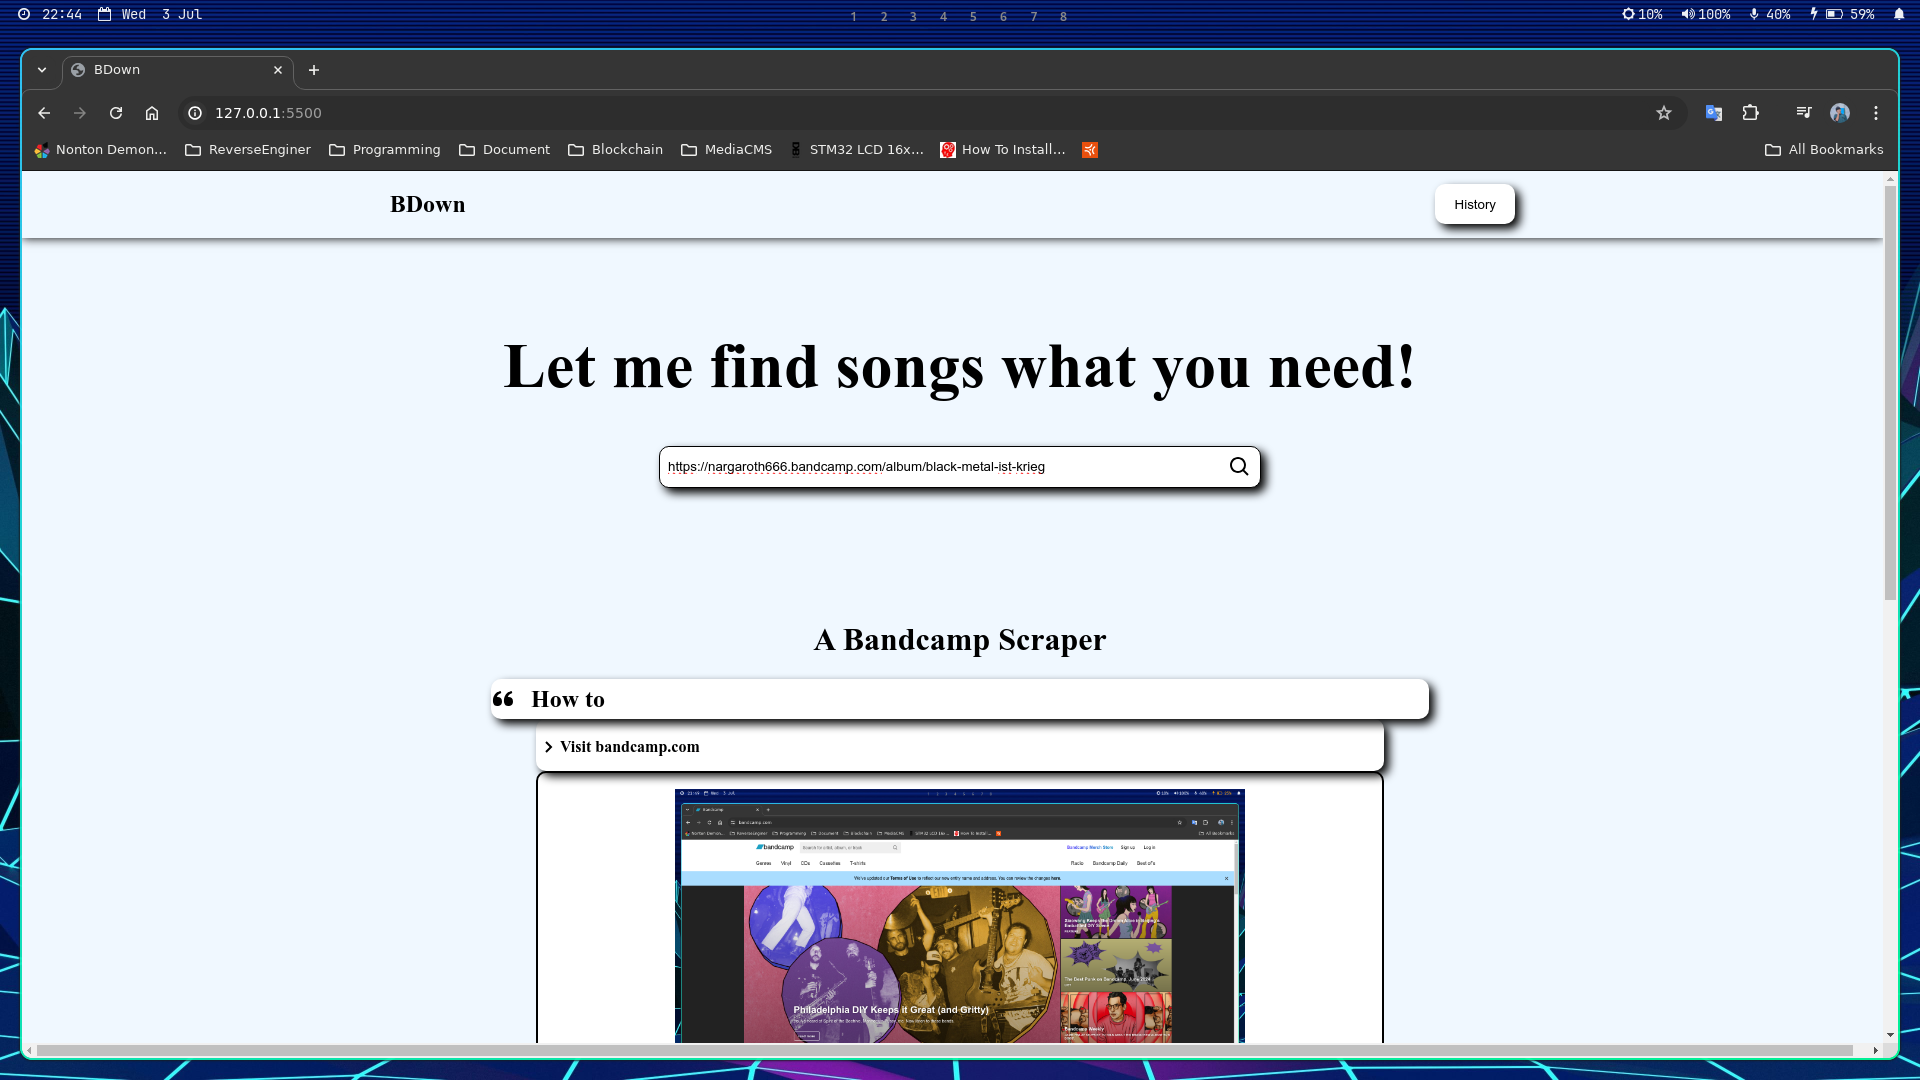
Task: Toggle notifications with the bell icon
Action: coord(1899,14)
